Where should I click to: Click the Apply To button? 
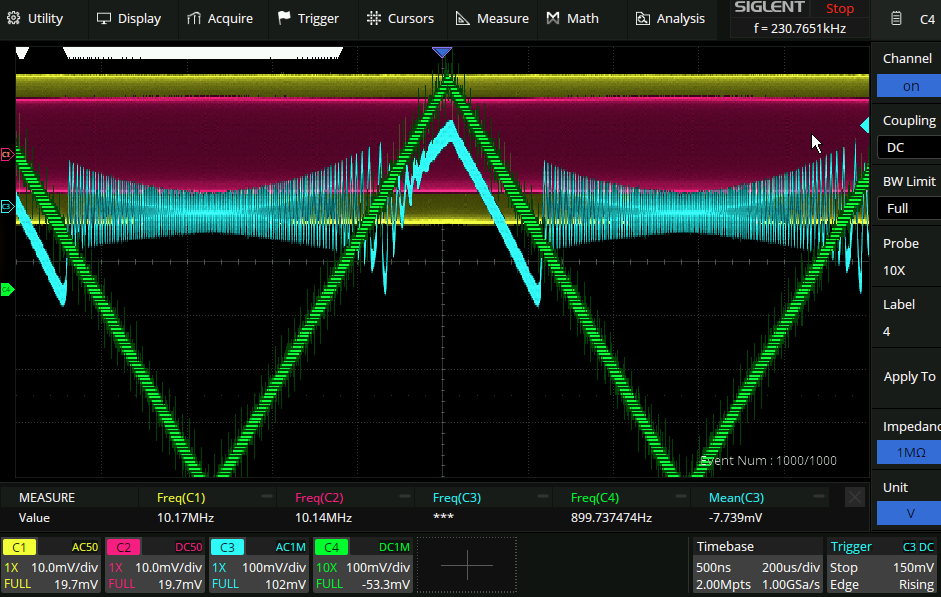(909, 377)
